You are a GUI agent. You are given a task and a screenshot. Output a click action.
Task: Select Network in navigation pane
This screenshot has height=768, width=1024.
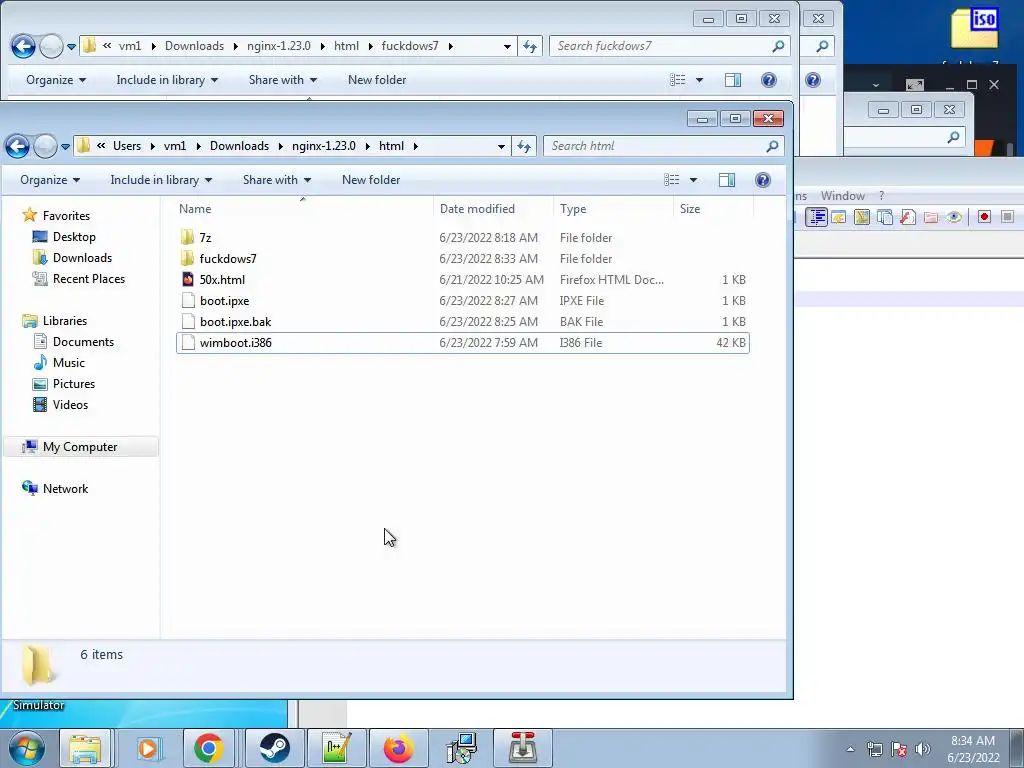(x=65, y=488)
